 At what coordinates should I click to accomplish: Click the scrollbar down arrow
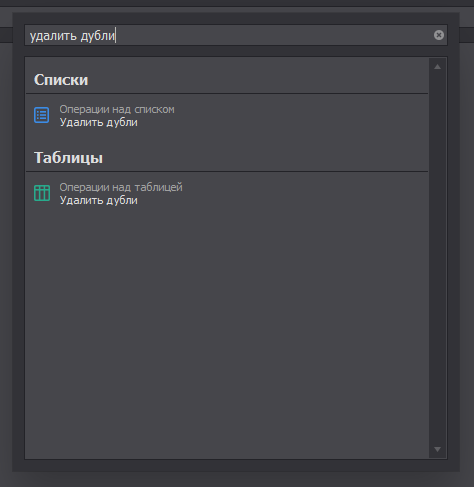pos(437,449)
